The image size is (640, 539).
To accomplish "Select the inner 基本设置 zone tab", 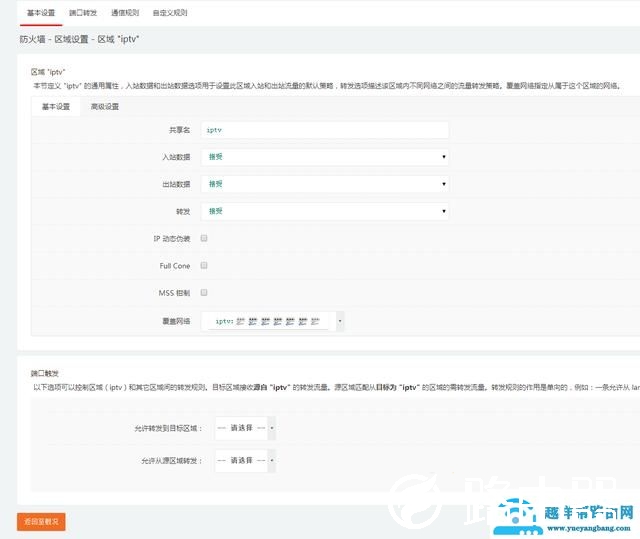I will point(56,106).
